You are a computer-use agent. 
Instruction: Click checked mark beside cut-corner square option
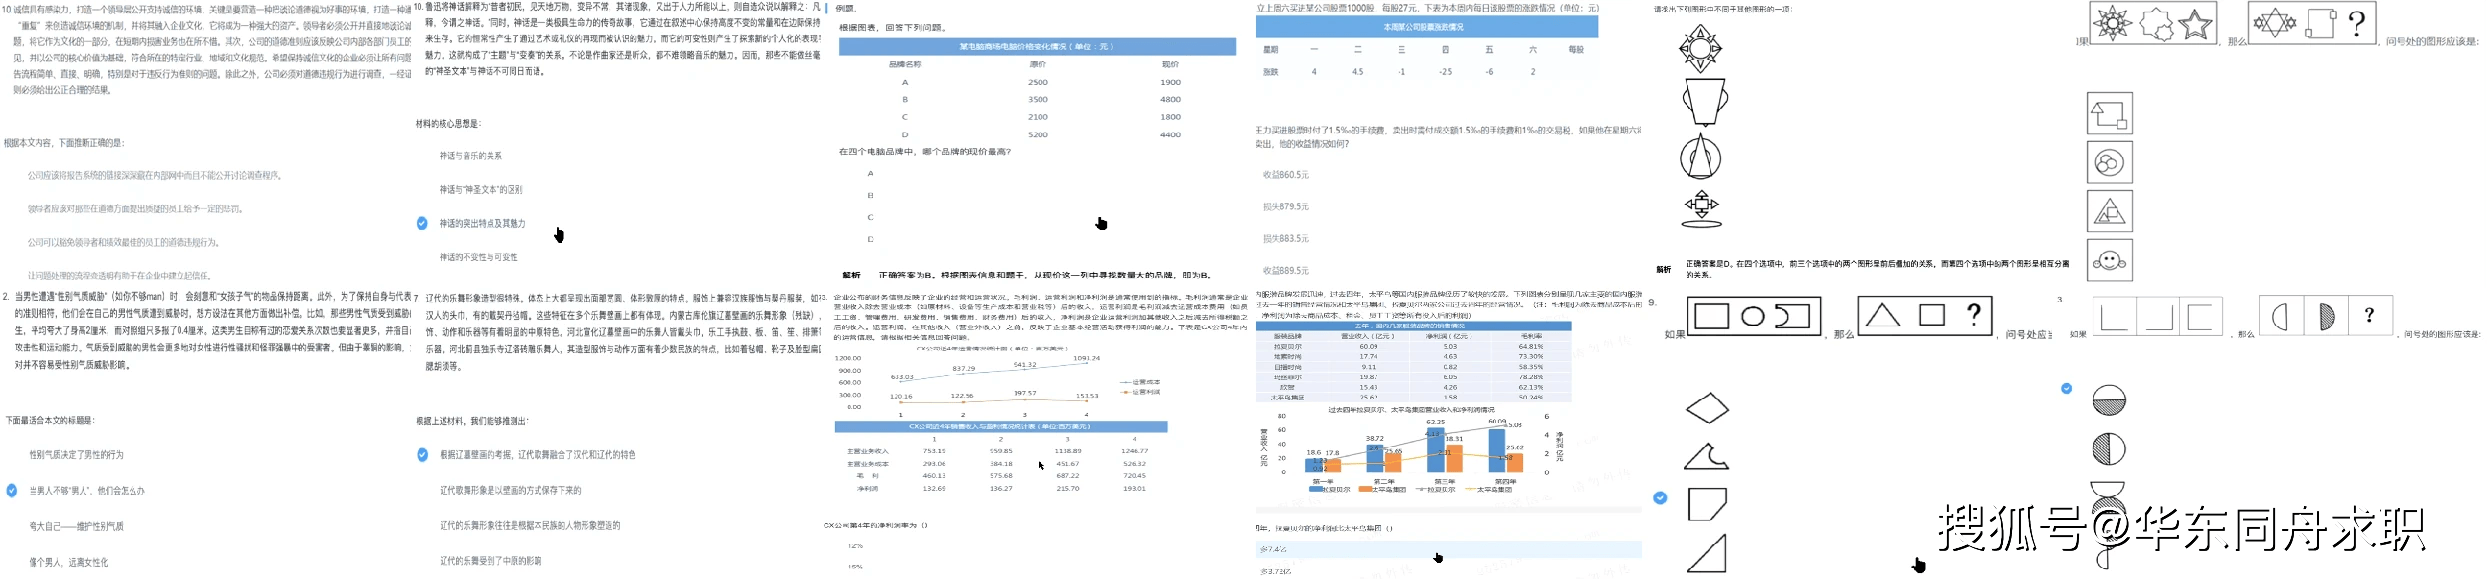pos(1660,497)
